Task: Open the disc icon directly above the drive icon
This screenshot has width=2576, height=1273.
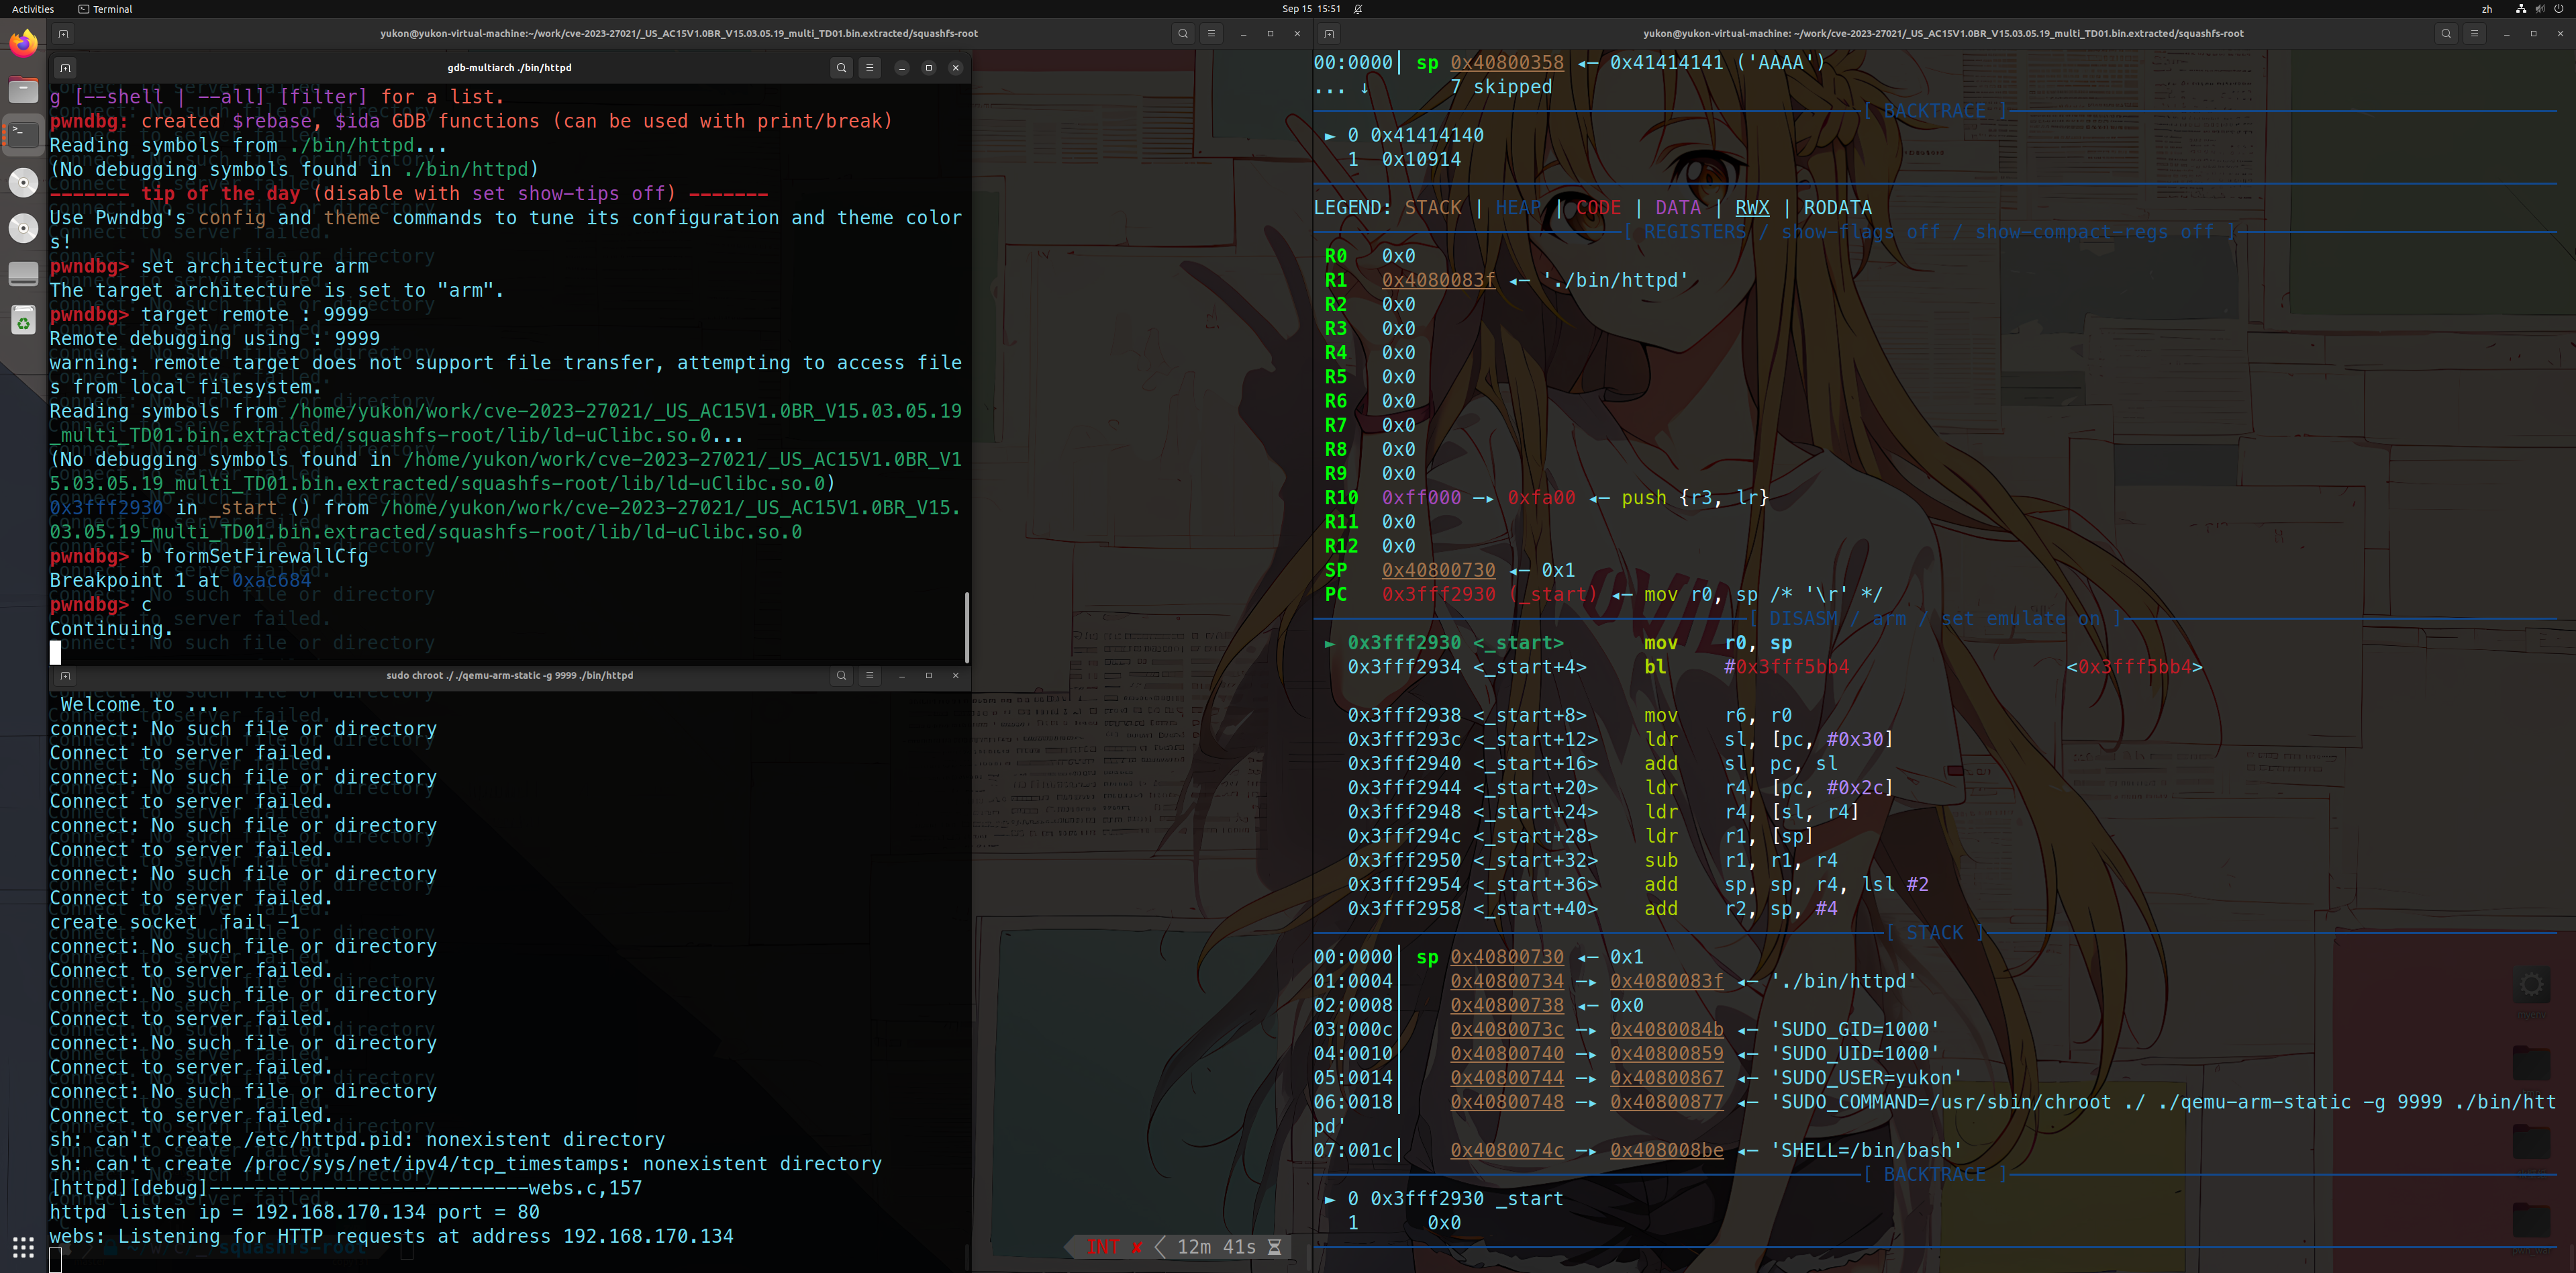Action: pos(23,228)
